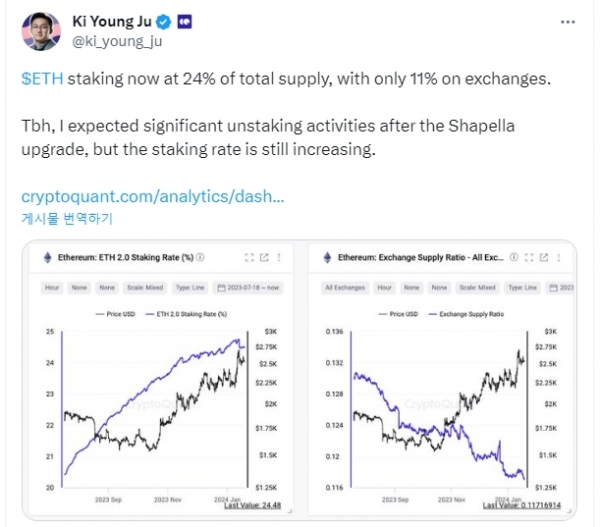
Task: Open the All Exchanges dropdown
Action: coord(345,287)
